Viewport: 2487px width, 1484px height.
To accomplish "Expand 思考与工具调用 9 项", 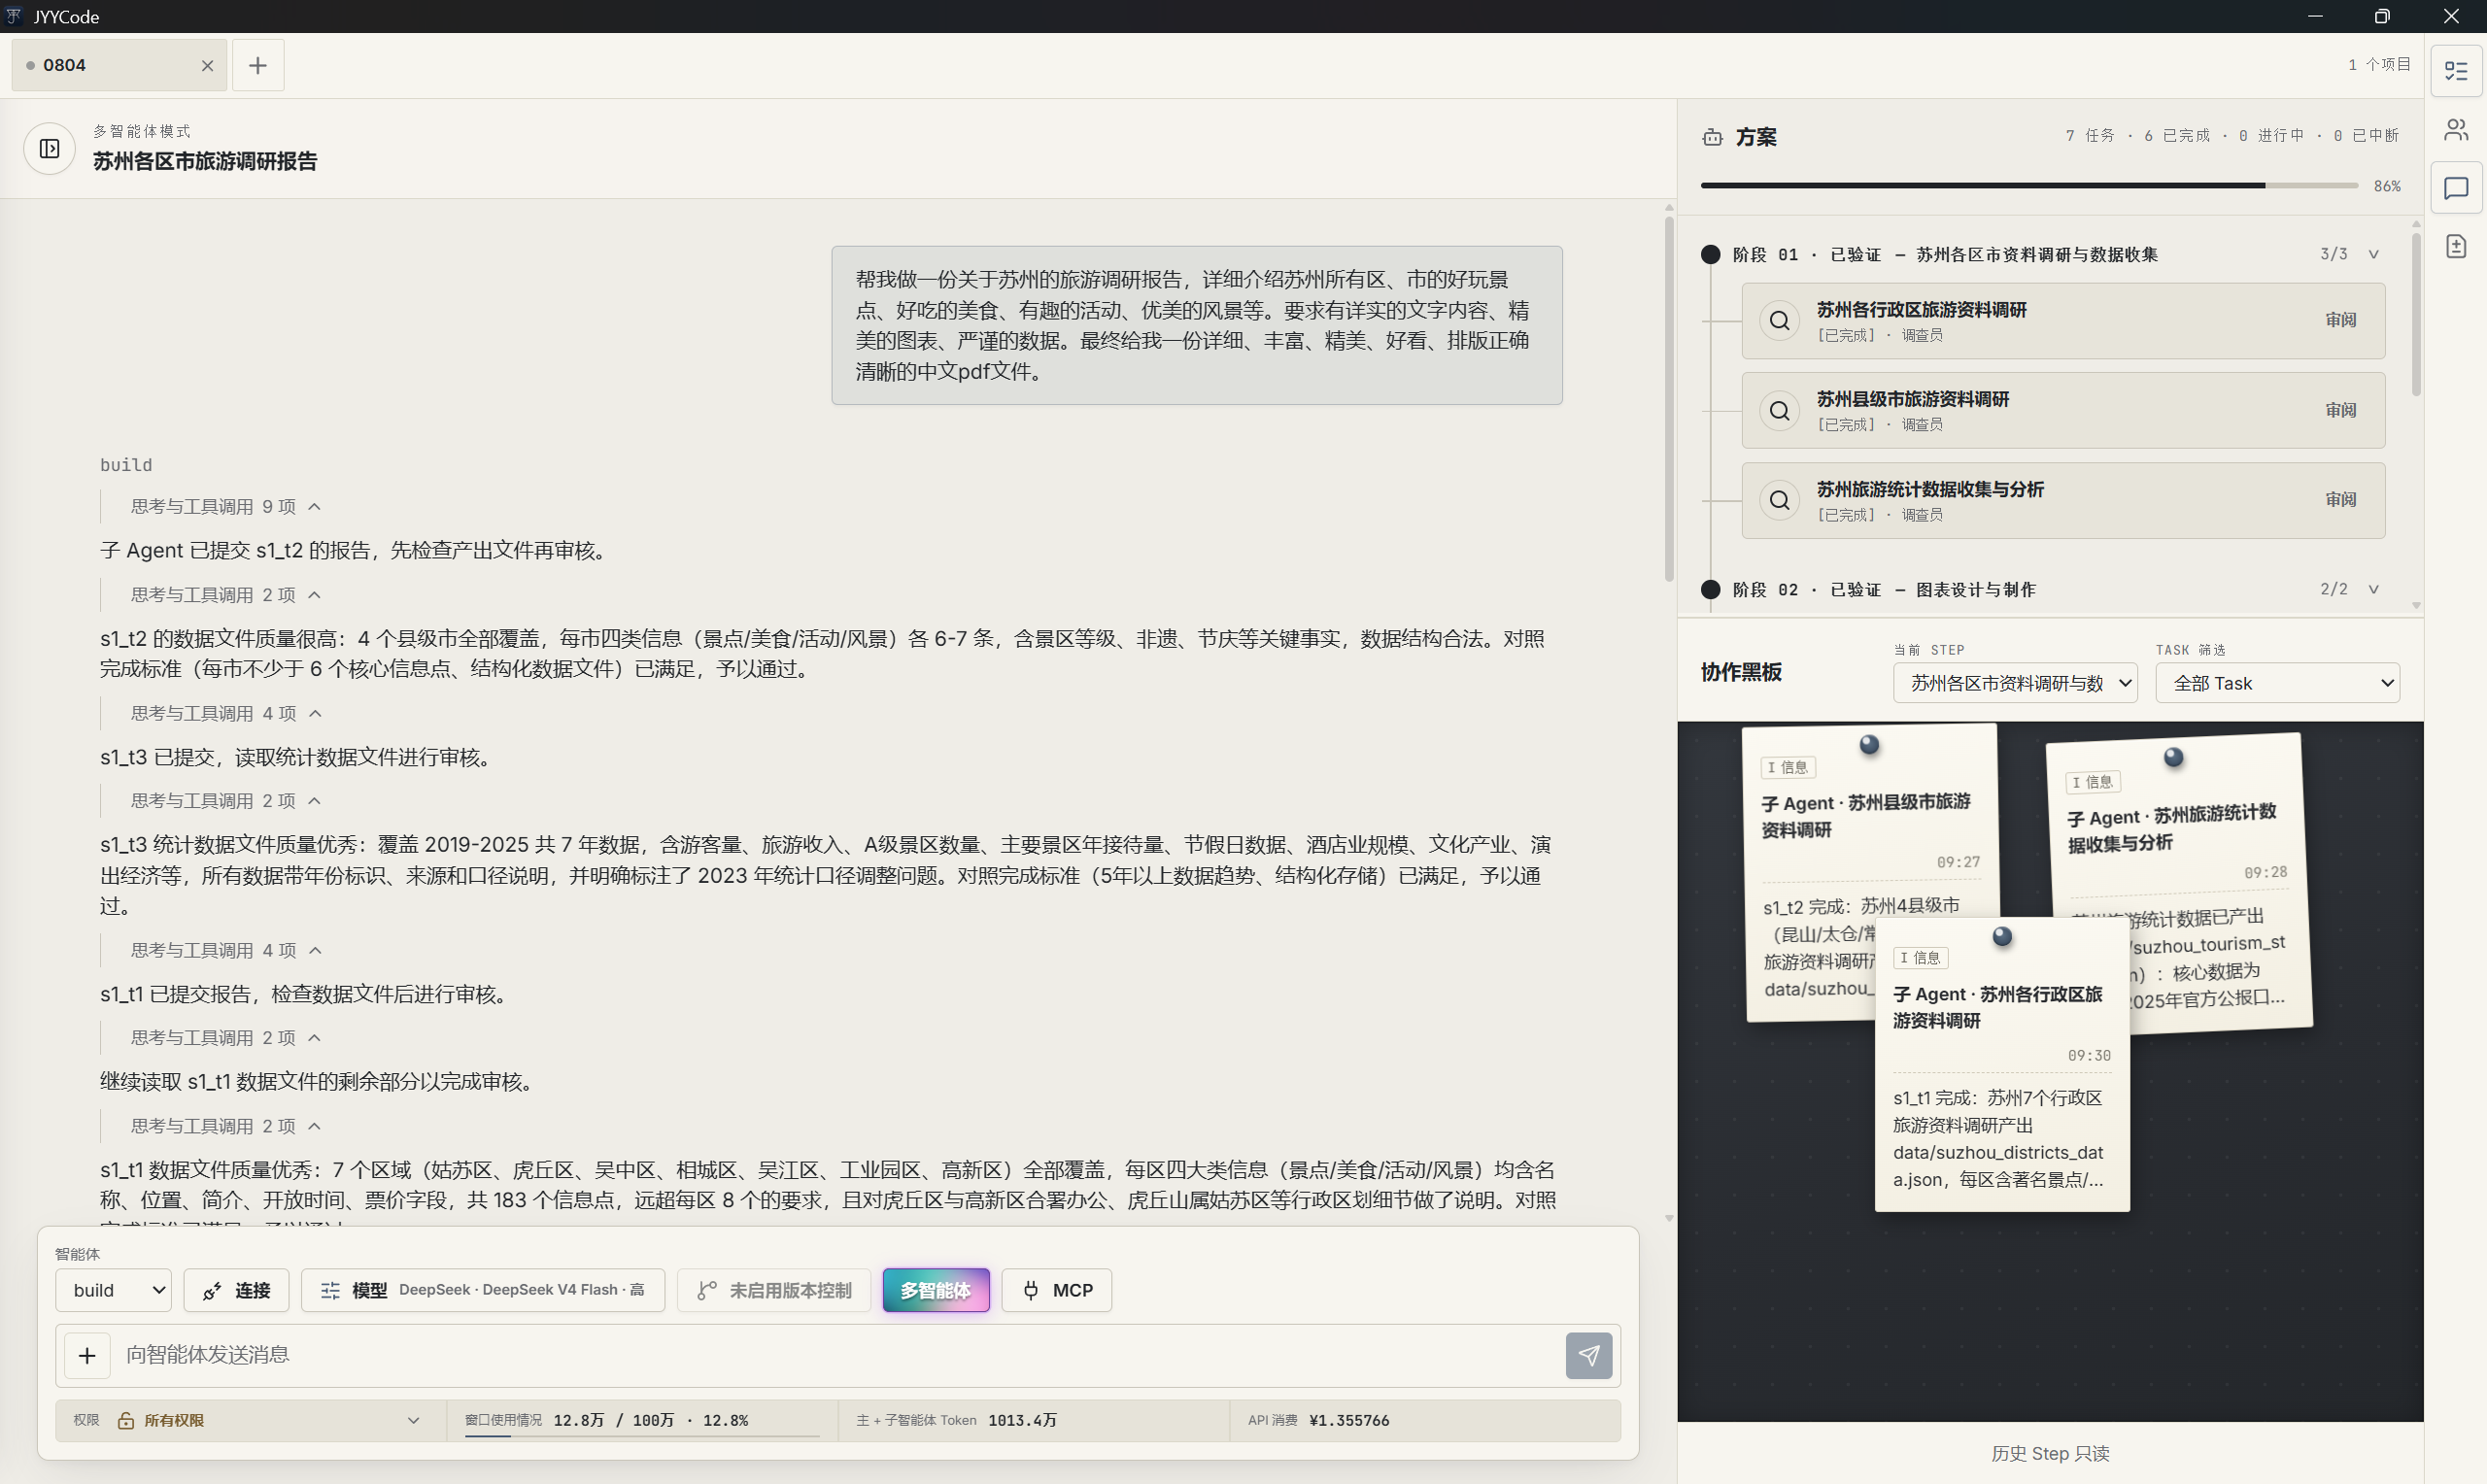I will point(225,506).
